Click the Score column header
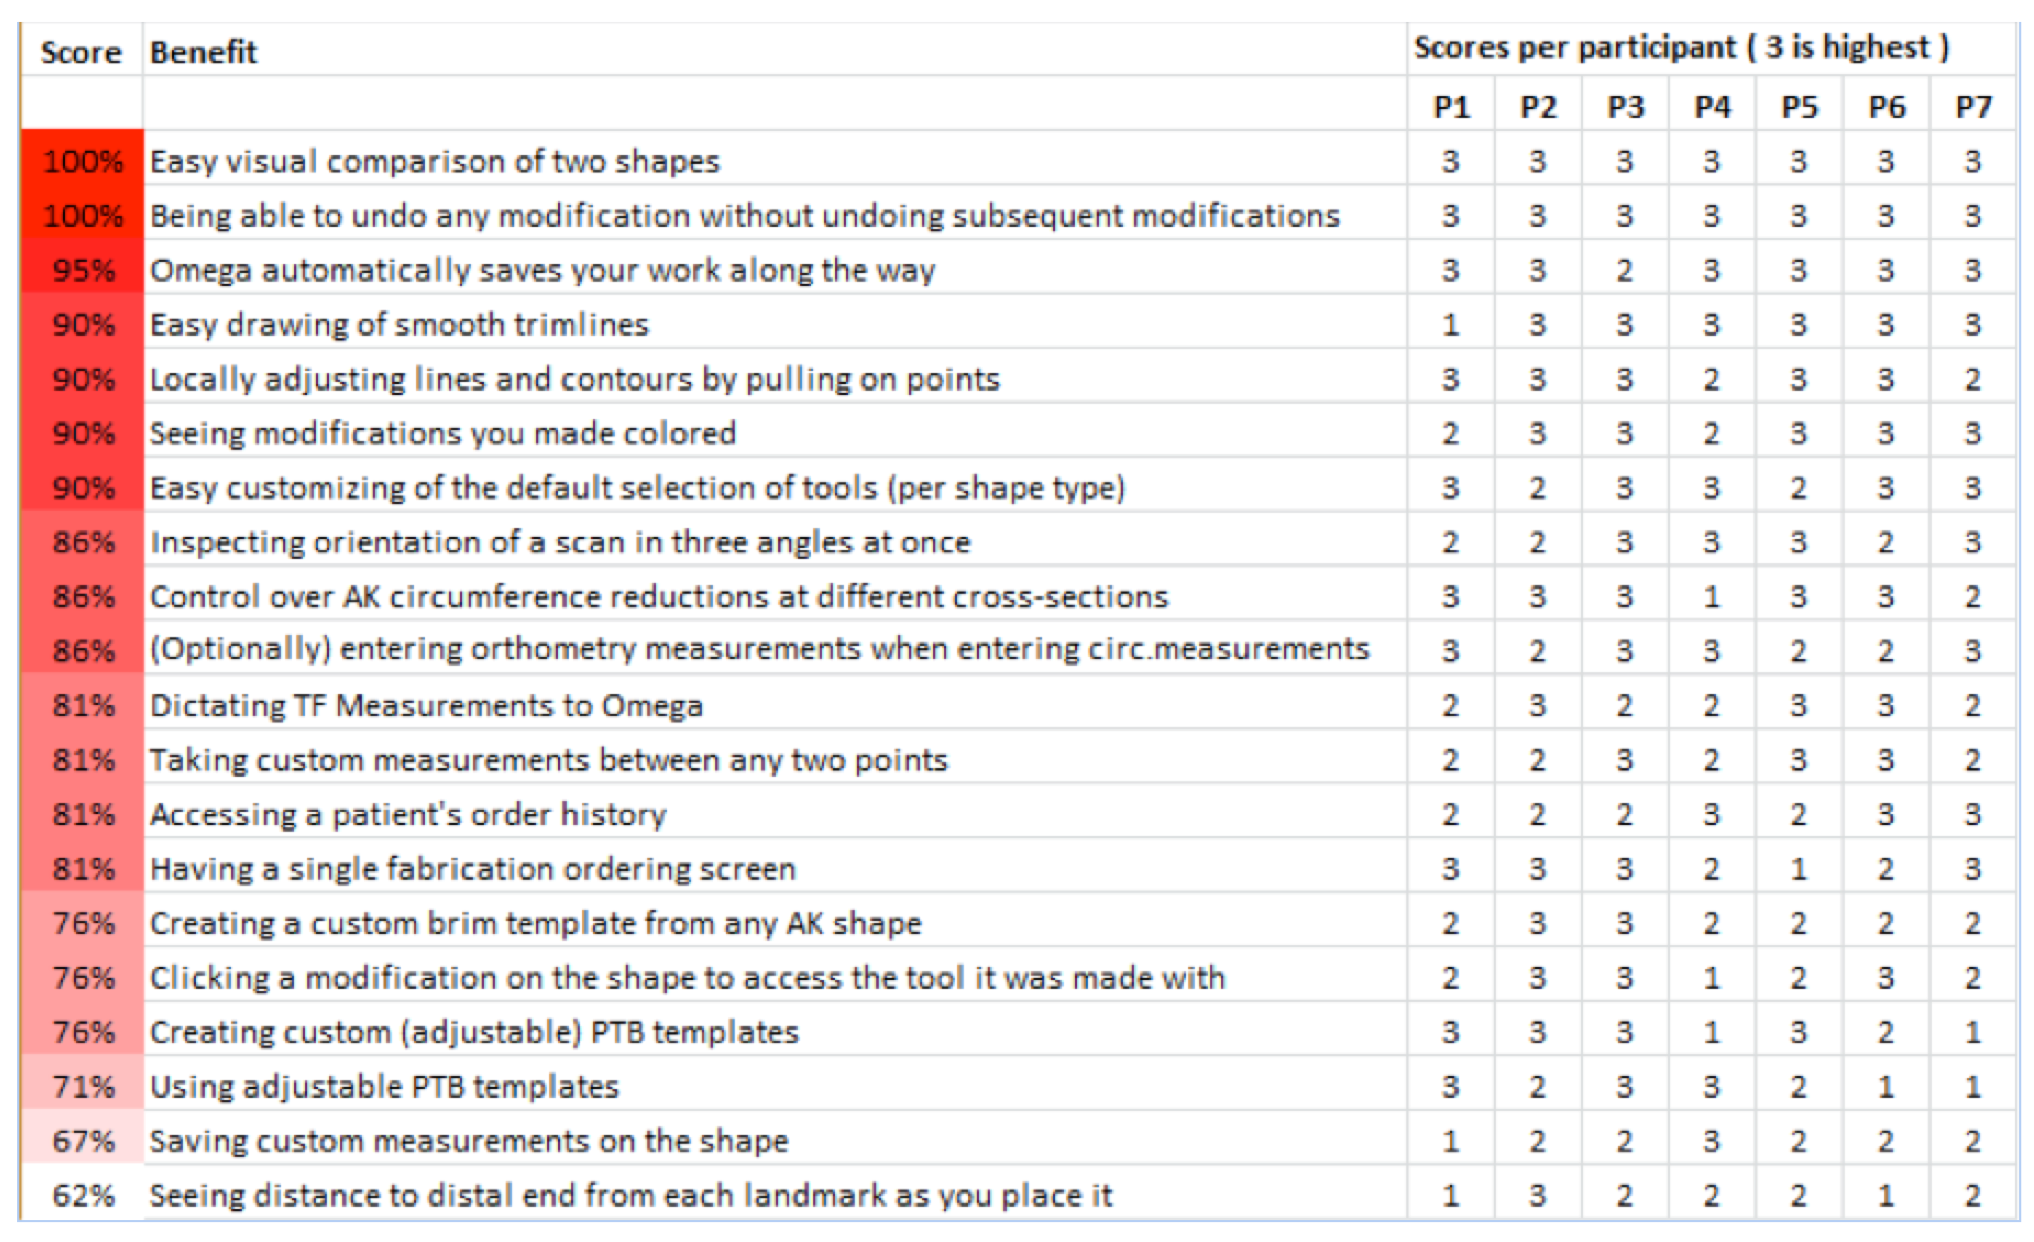The width and height of the screenshot is (2034, 1242). (80, 52)
